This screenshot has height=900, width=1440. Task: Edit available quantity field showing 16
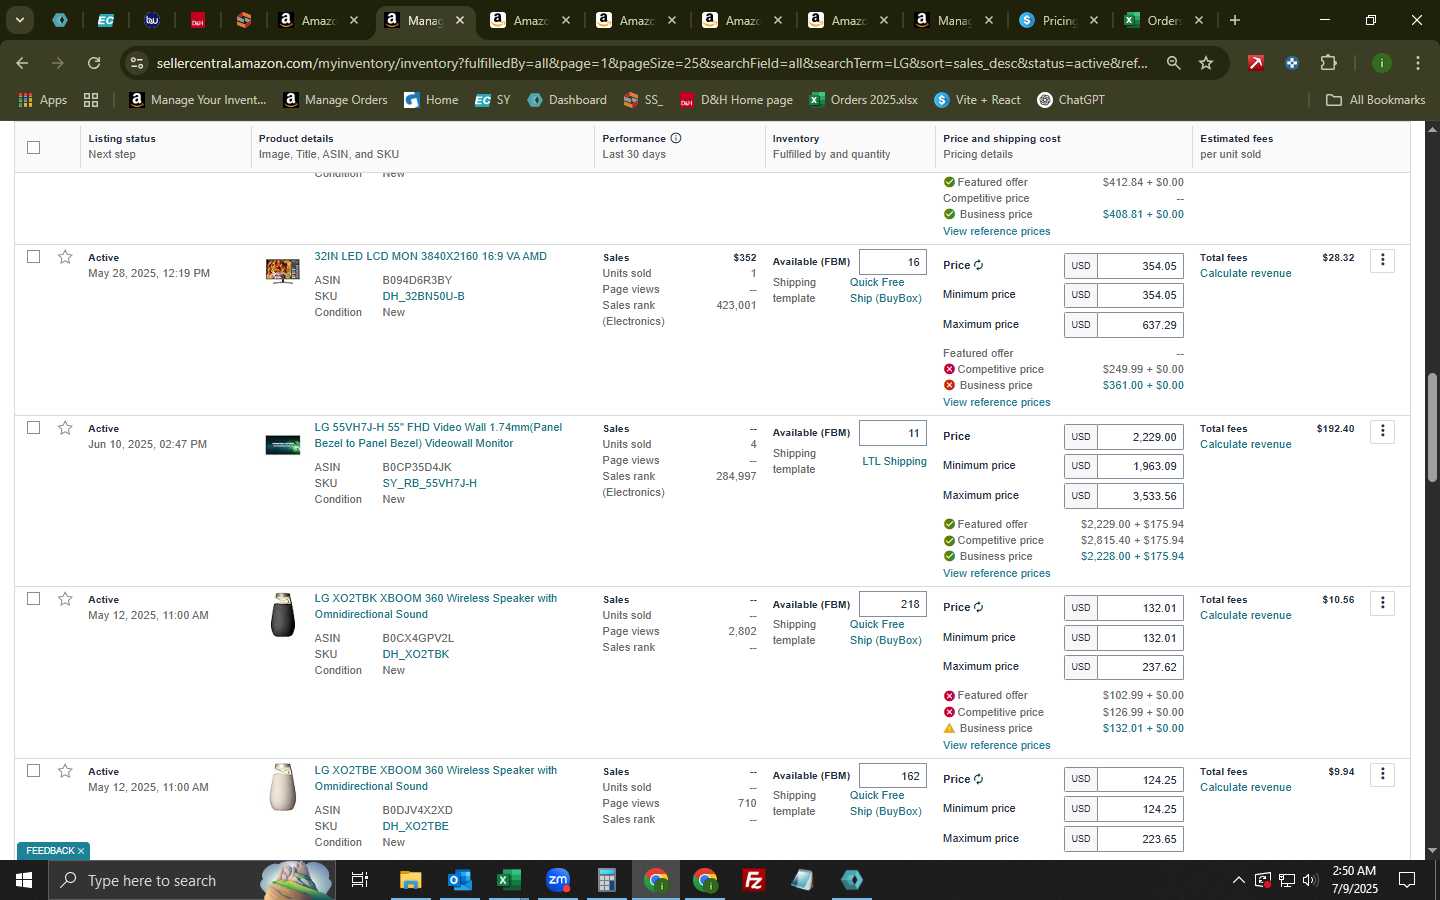(x=892, y=262)
